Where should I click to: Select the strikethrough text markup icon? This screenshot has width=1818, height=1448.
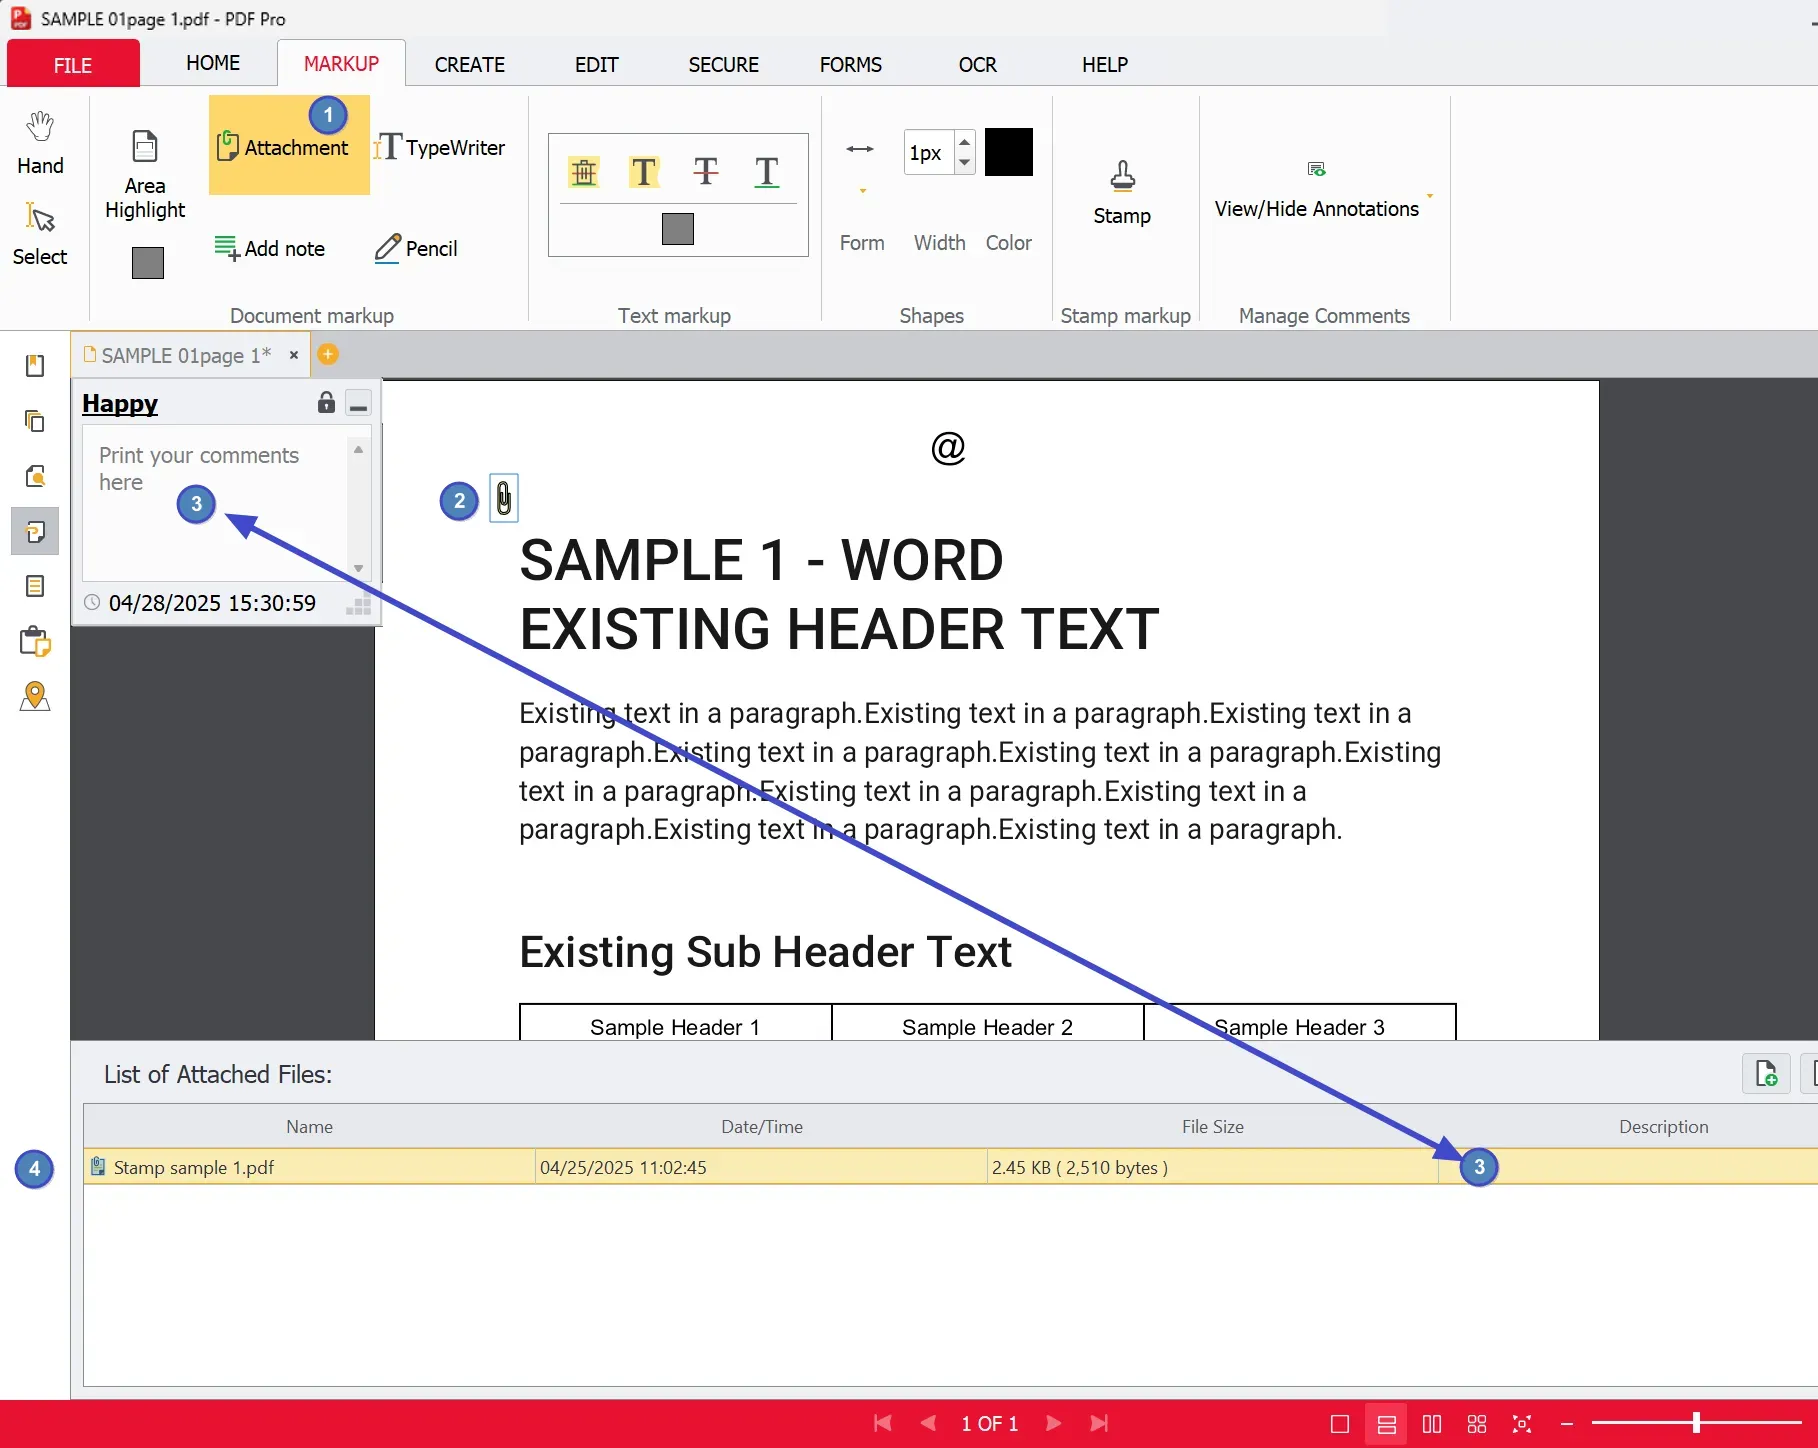706,172
